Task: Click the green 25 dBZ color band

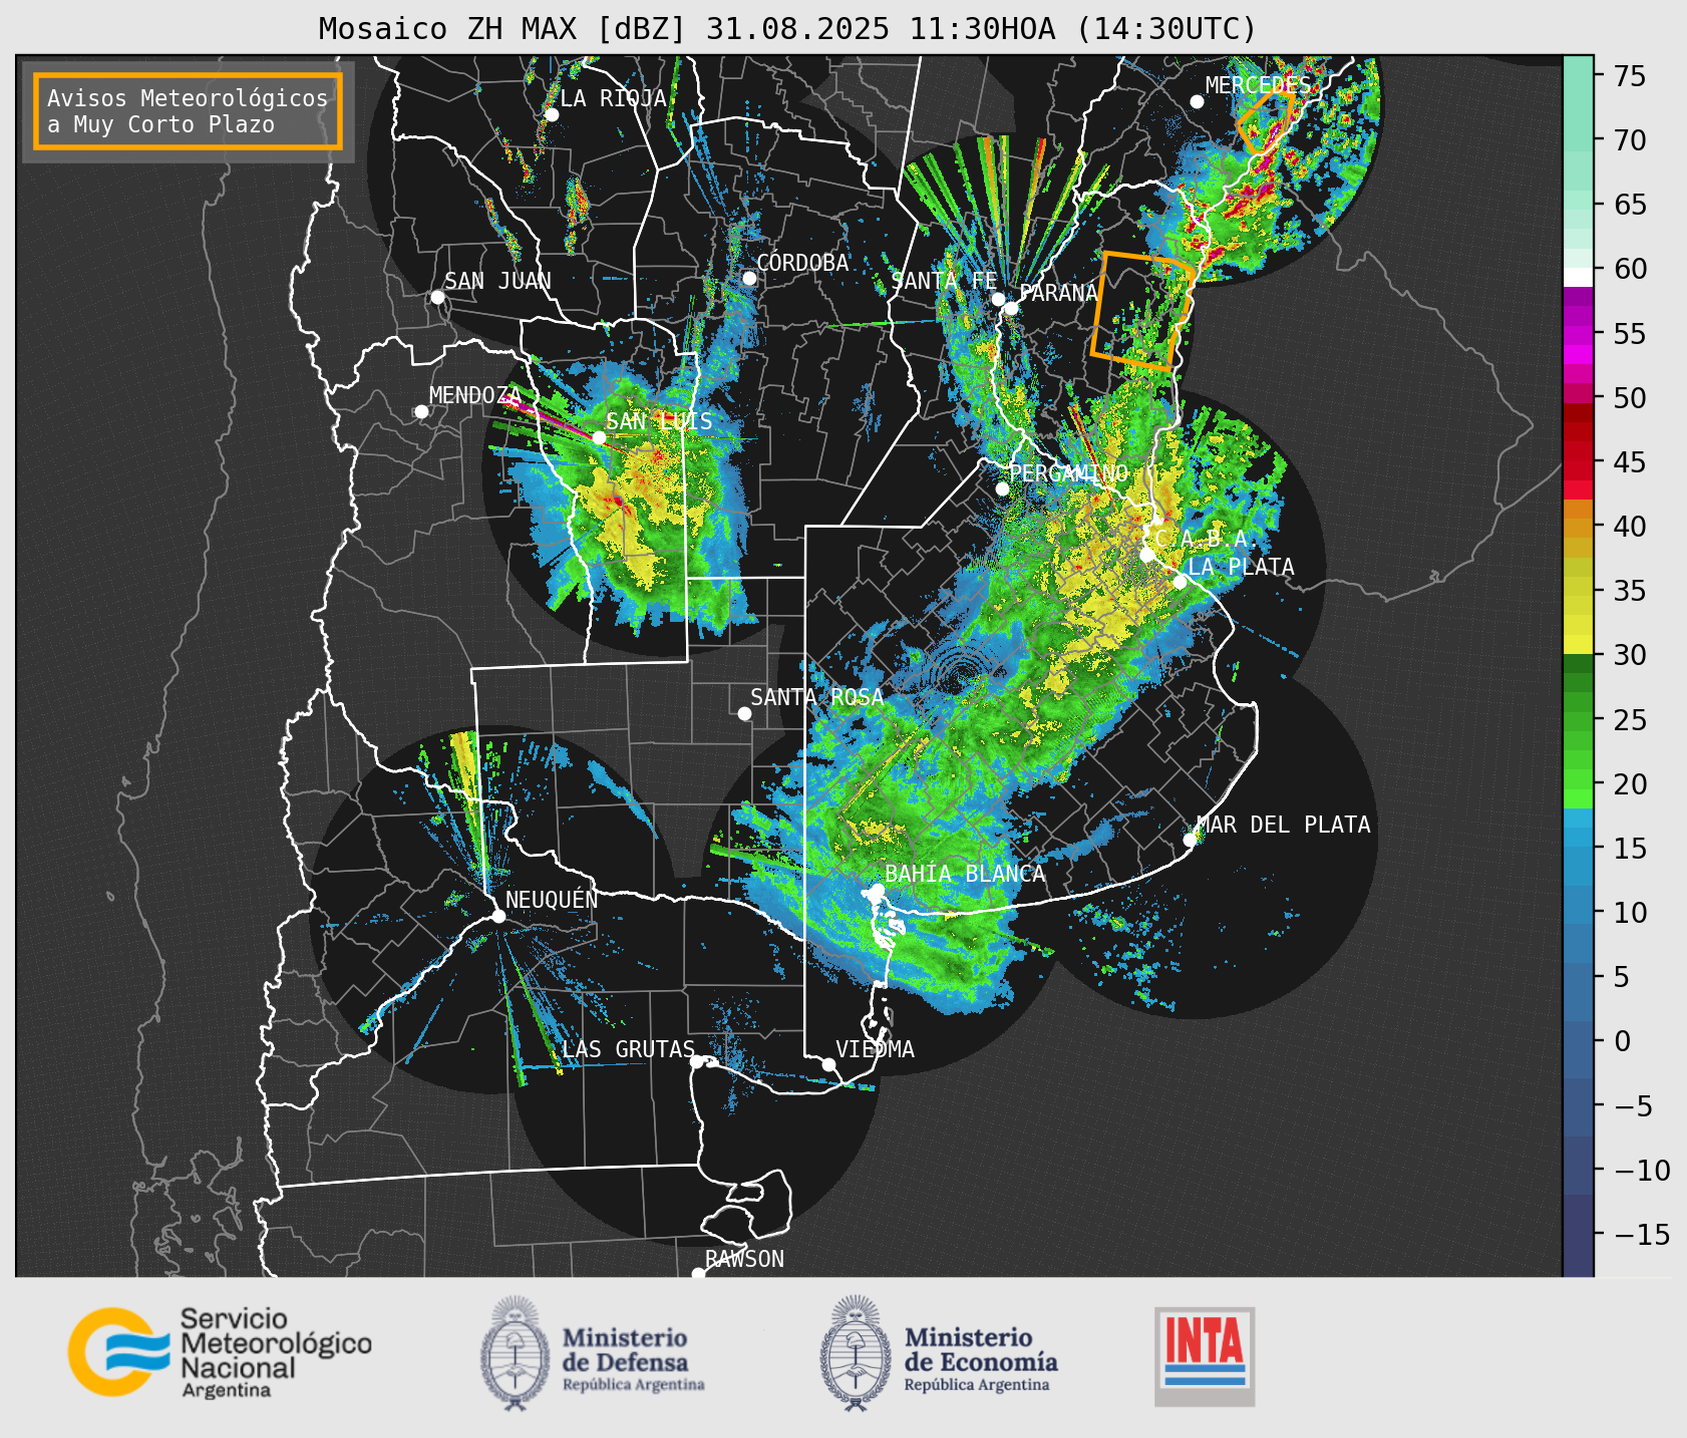Action: [1578, 720]
